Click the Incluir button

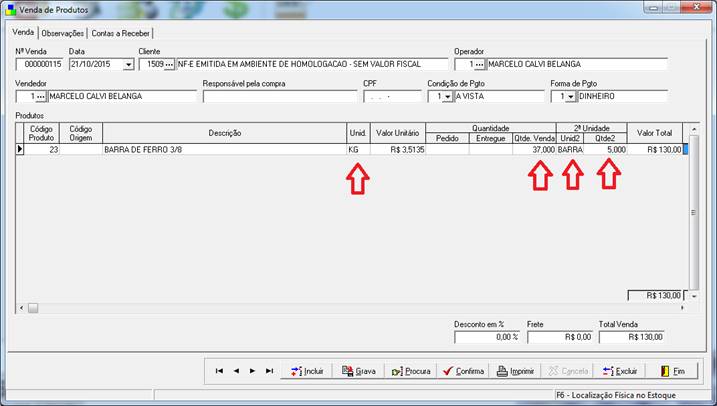point(307,371)
